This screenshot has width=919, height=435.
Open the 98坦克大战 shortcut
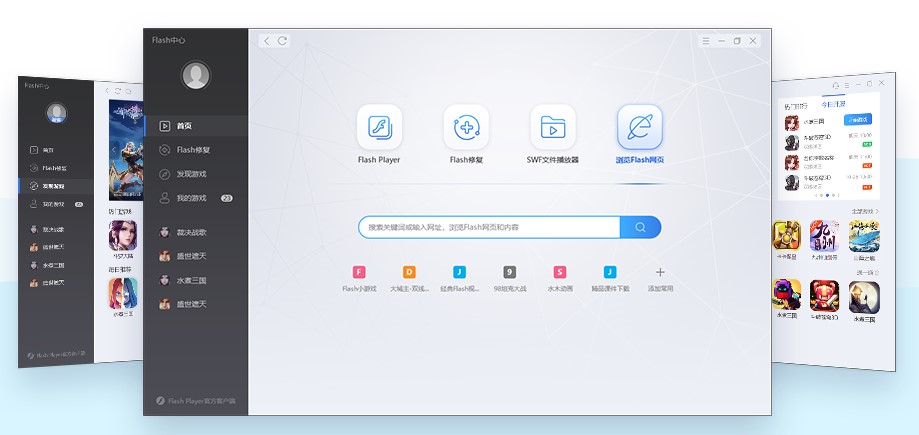tap(510, 272)
